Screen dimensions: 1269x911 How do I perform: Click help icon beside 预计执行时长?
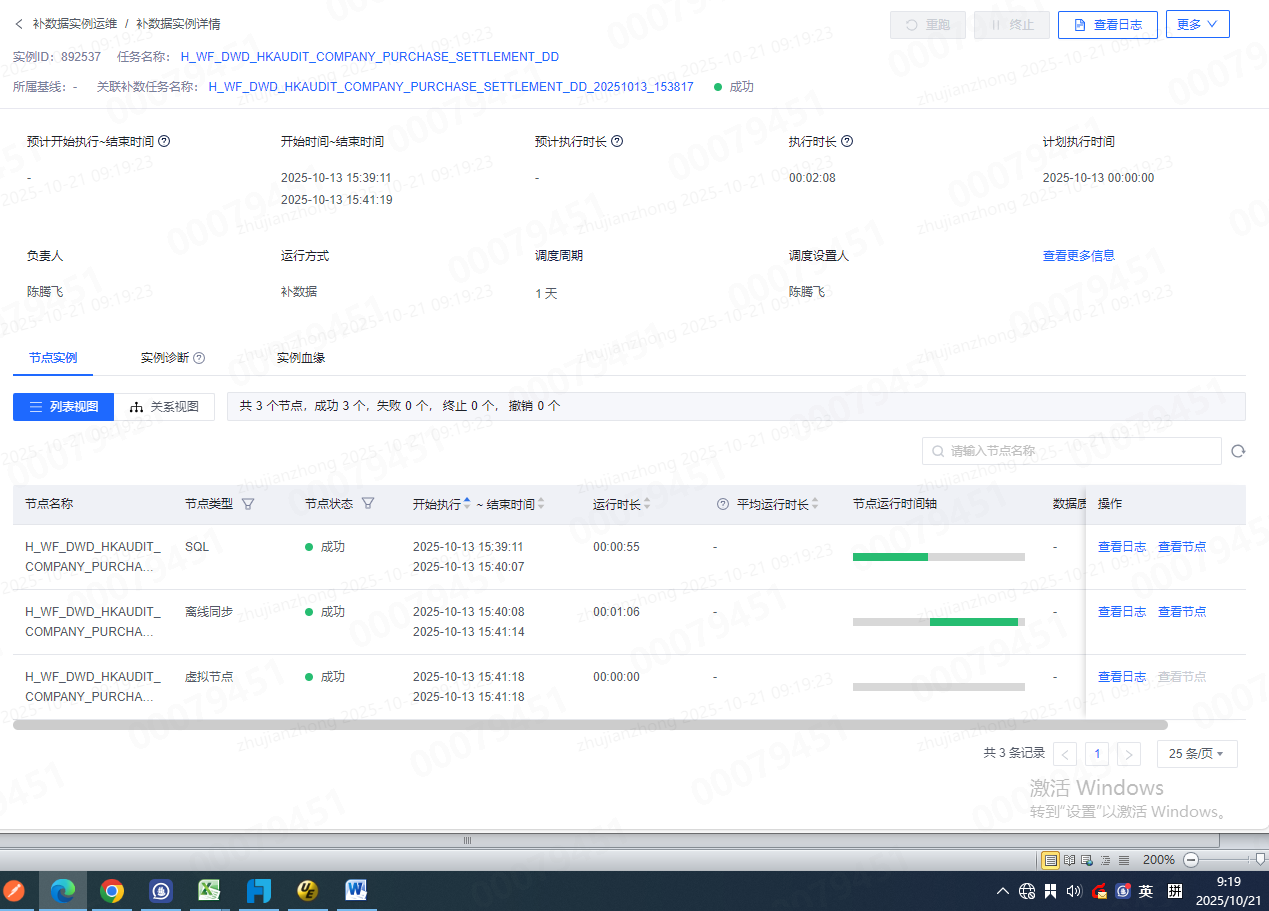tap(617, 142)
